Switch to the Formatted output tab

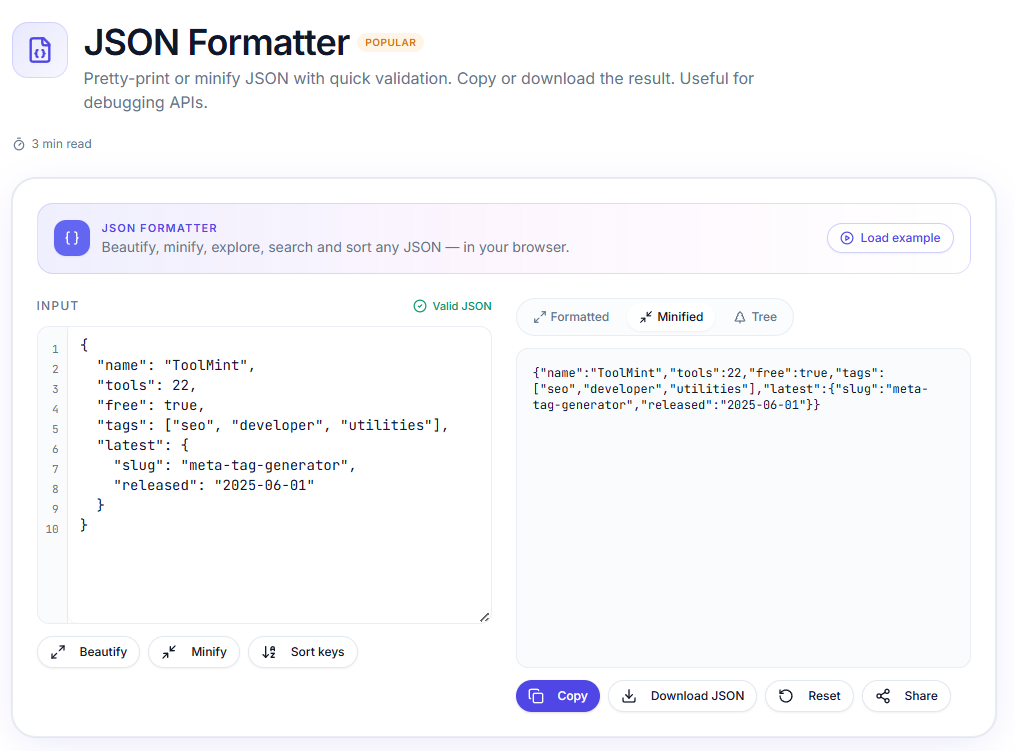tap(571, 317)
